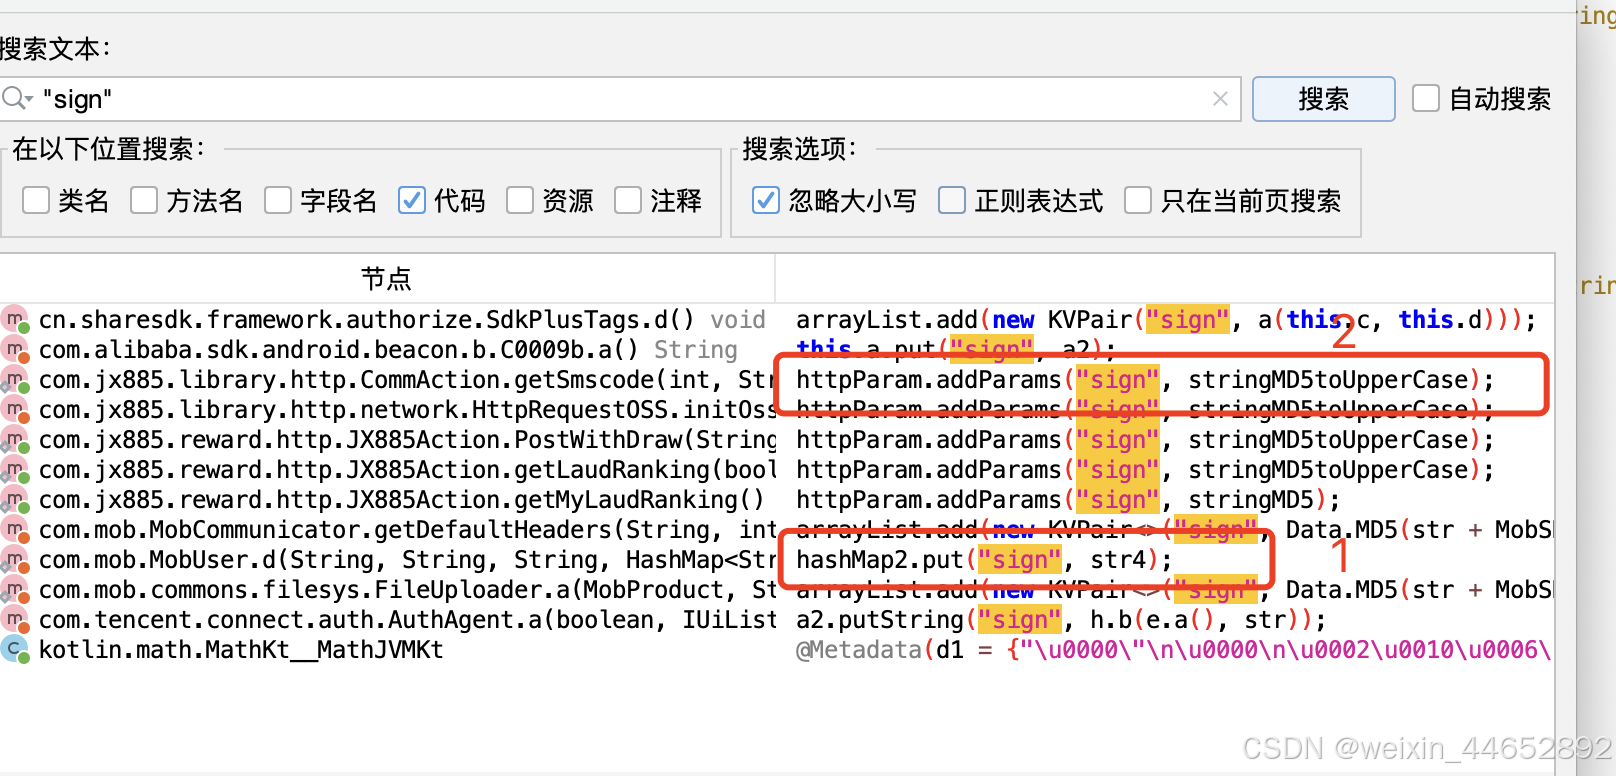Screen dimensions: 1616x776
Task: Select the cn.sharesdk.framework.authorize.SdkPlusTags.d() row
Action: point(777,320)
